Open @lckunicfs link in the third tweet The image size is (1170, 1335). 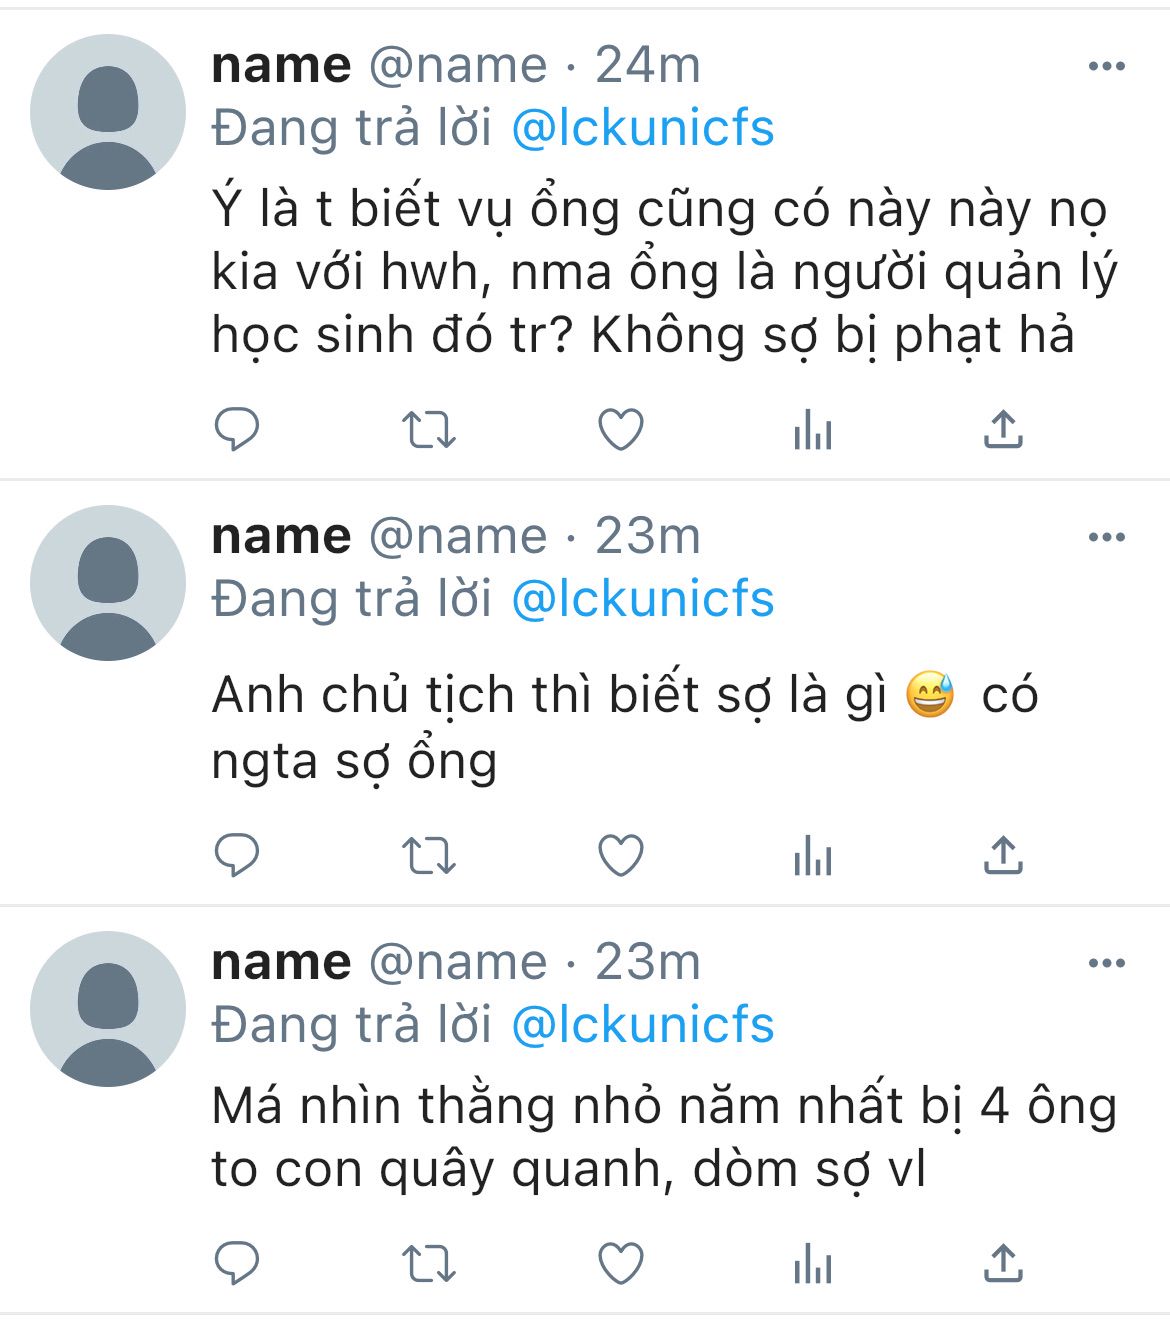643,1025
